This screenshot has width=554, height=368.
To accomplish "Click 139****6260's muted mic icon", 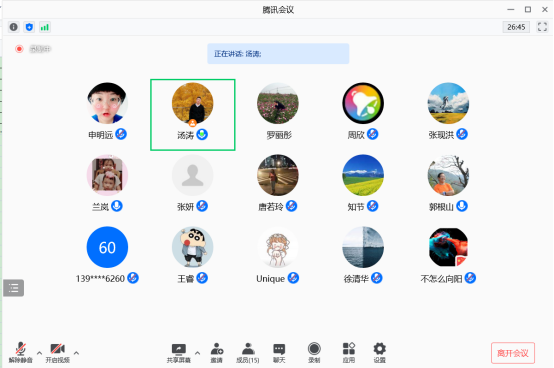I will (133, 278).
